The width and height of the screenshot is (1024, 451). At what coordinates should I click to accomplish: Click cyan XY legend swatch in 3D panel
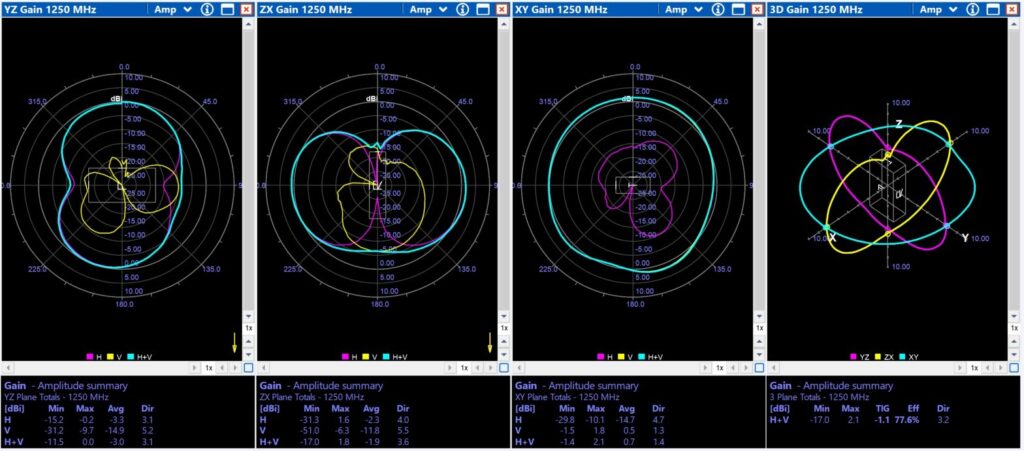coord(902,356)
